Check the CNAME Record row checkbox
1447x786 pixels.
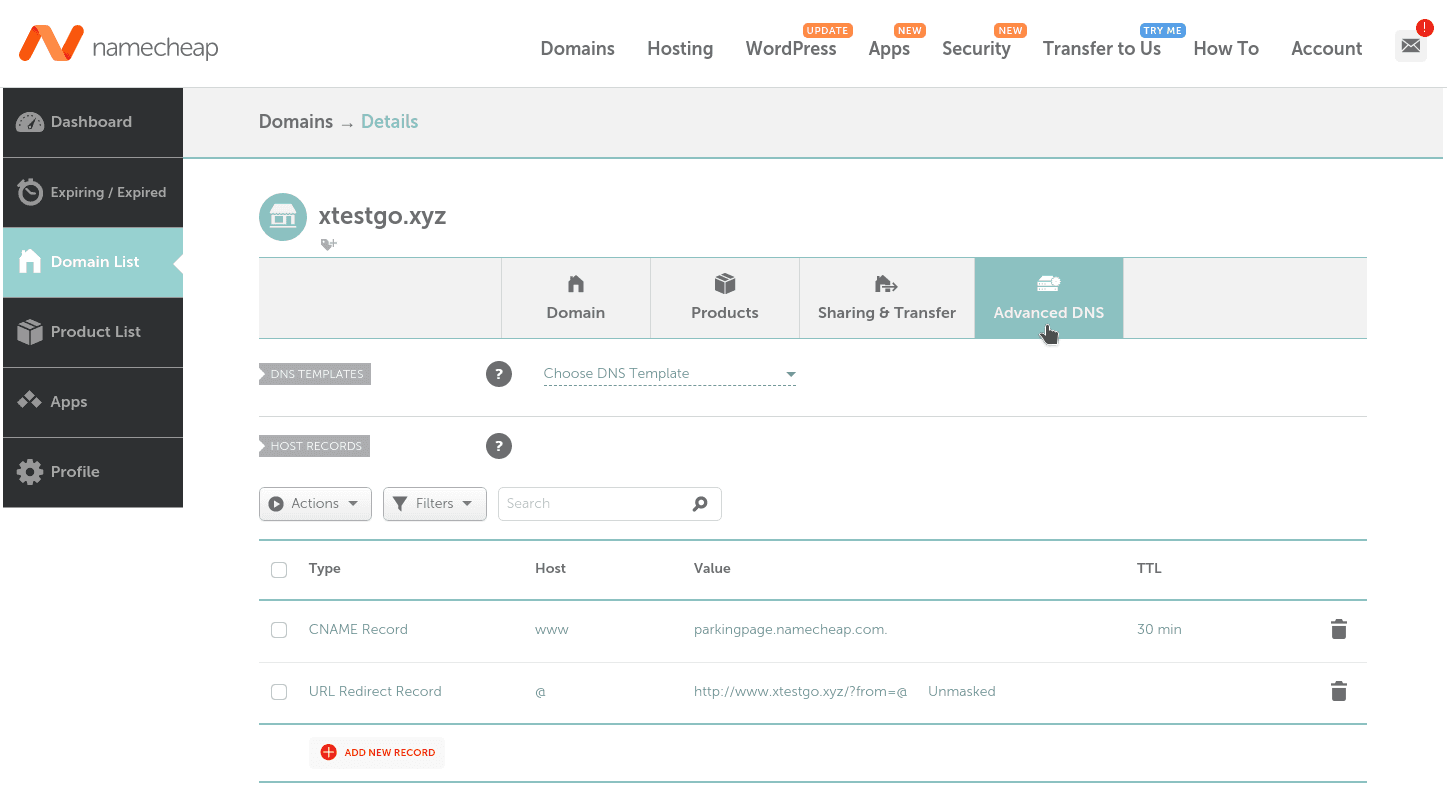coord(279,630)
